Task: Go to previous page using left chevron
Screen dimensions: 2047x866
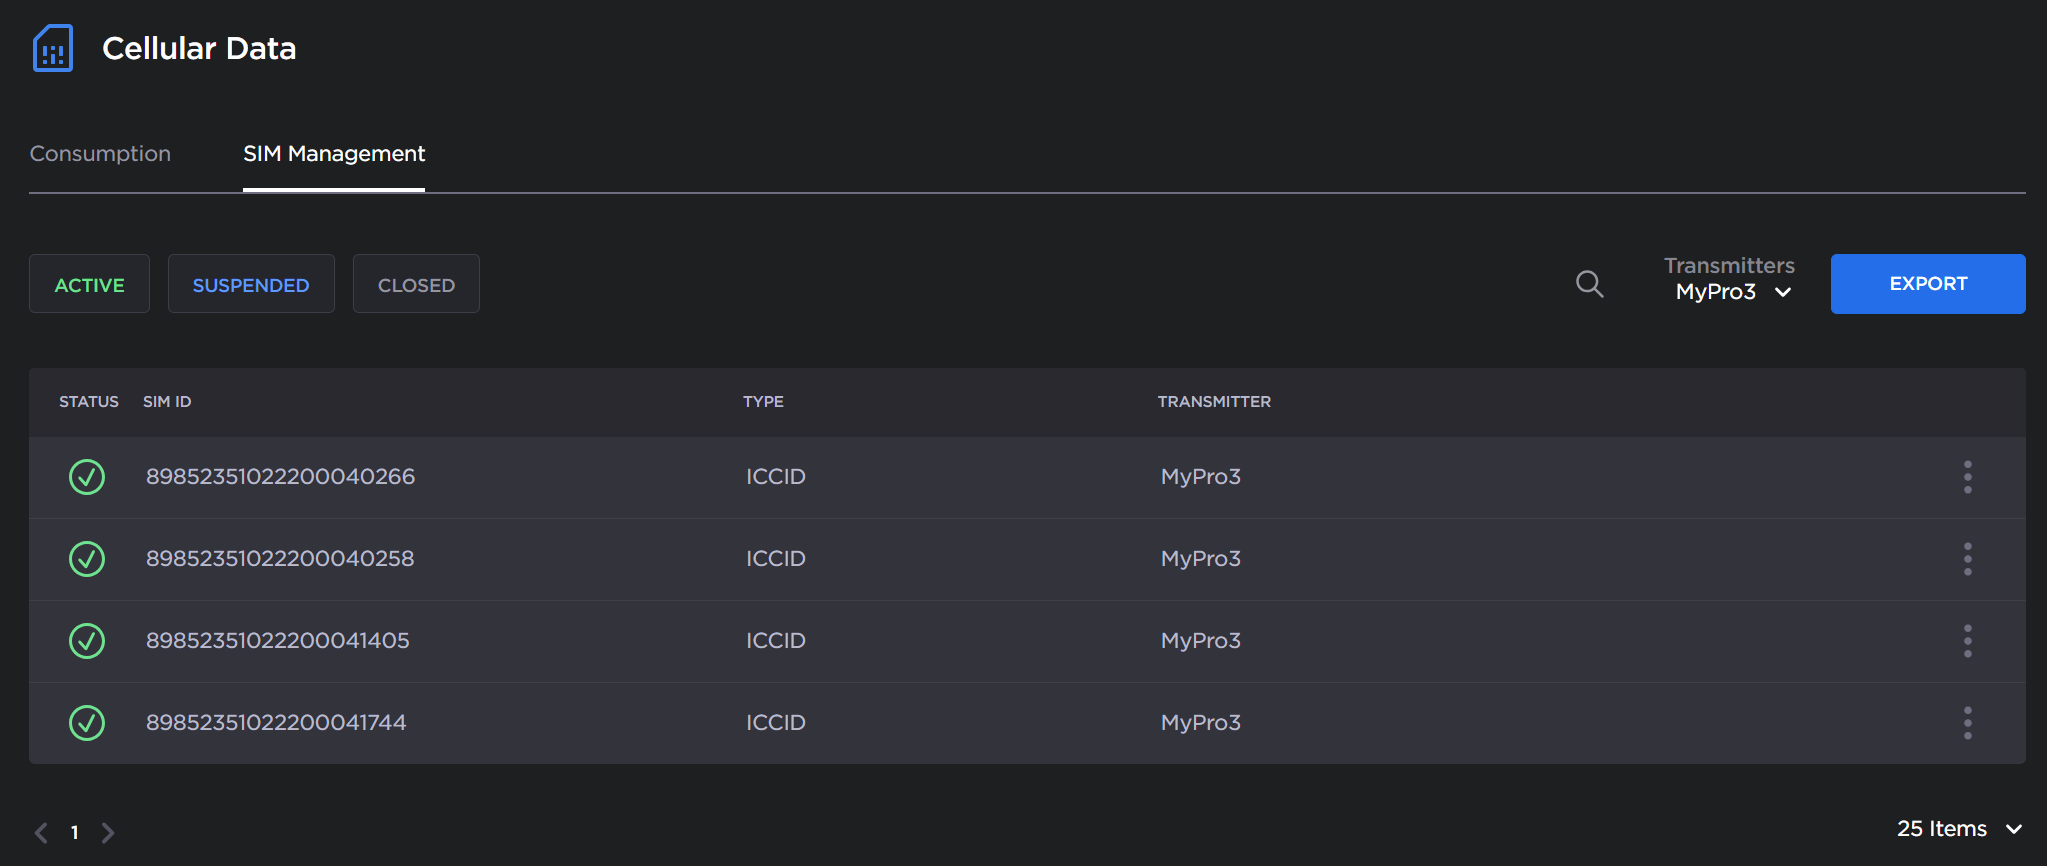Action: coord(41,832)
